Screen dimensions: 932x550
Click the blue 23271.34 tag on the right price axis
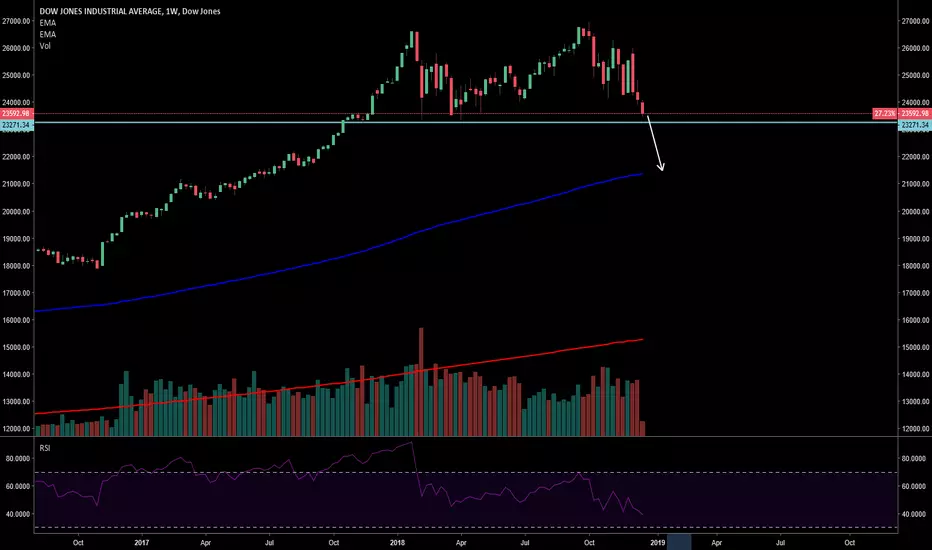click(x=915, y=125)
